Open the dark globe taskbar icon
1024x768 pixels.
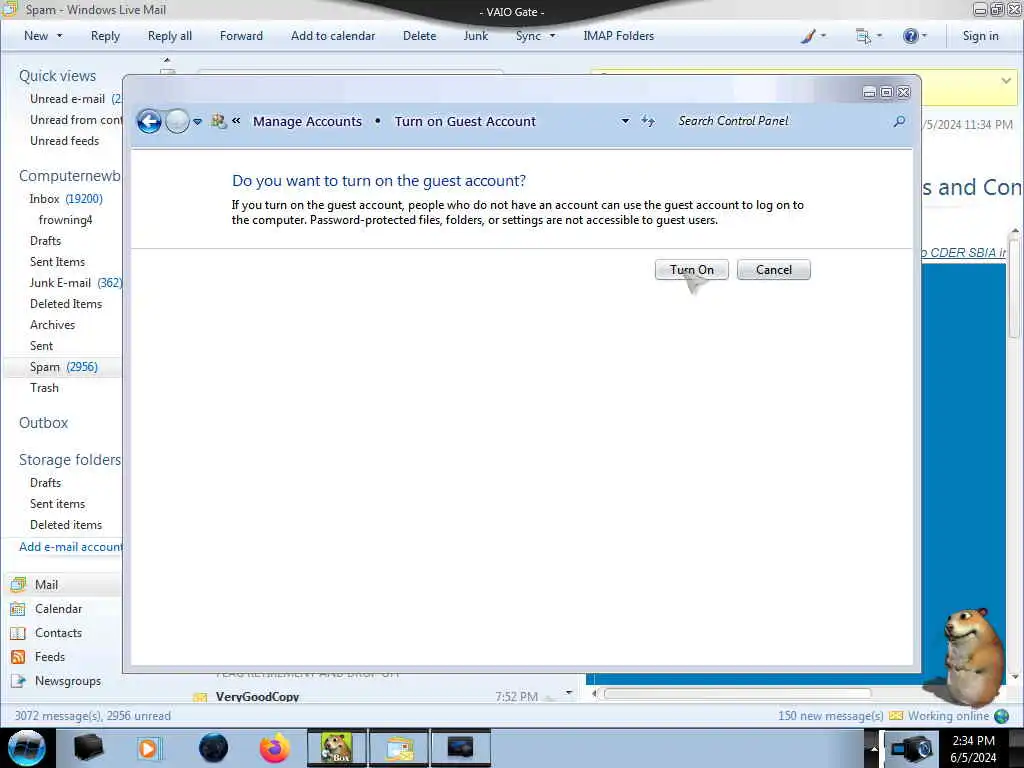pyautogui.click(x=213, y=748)
